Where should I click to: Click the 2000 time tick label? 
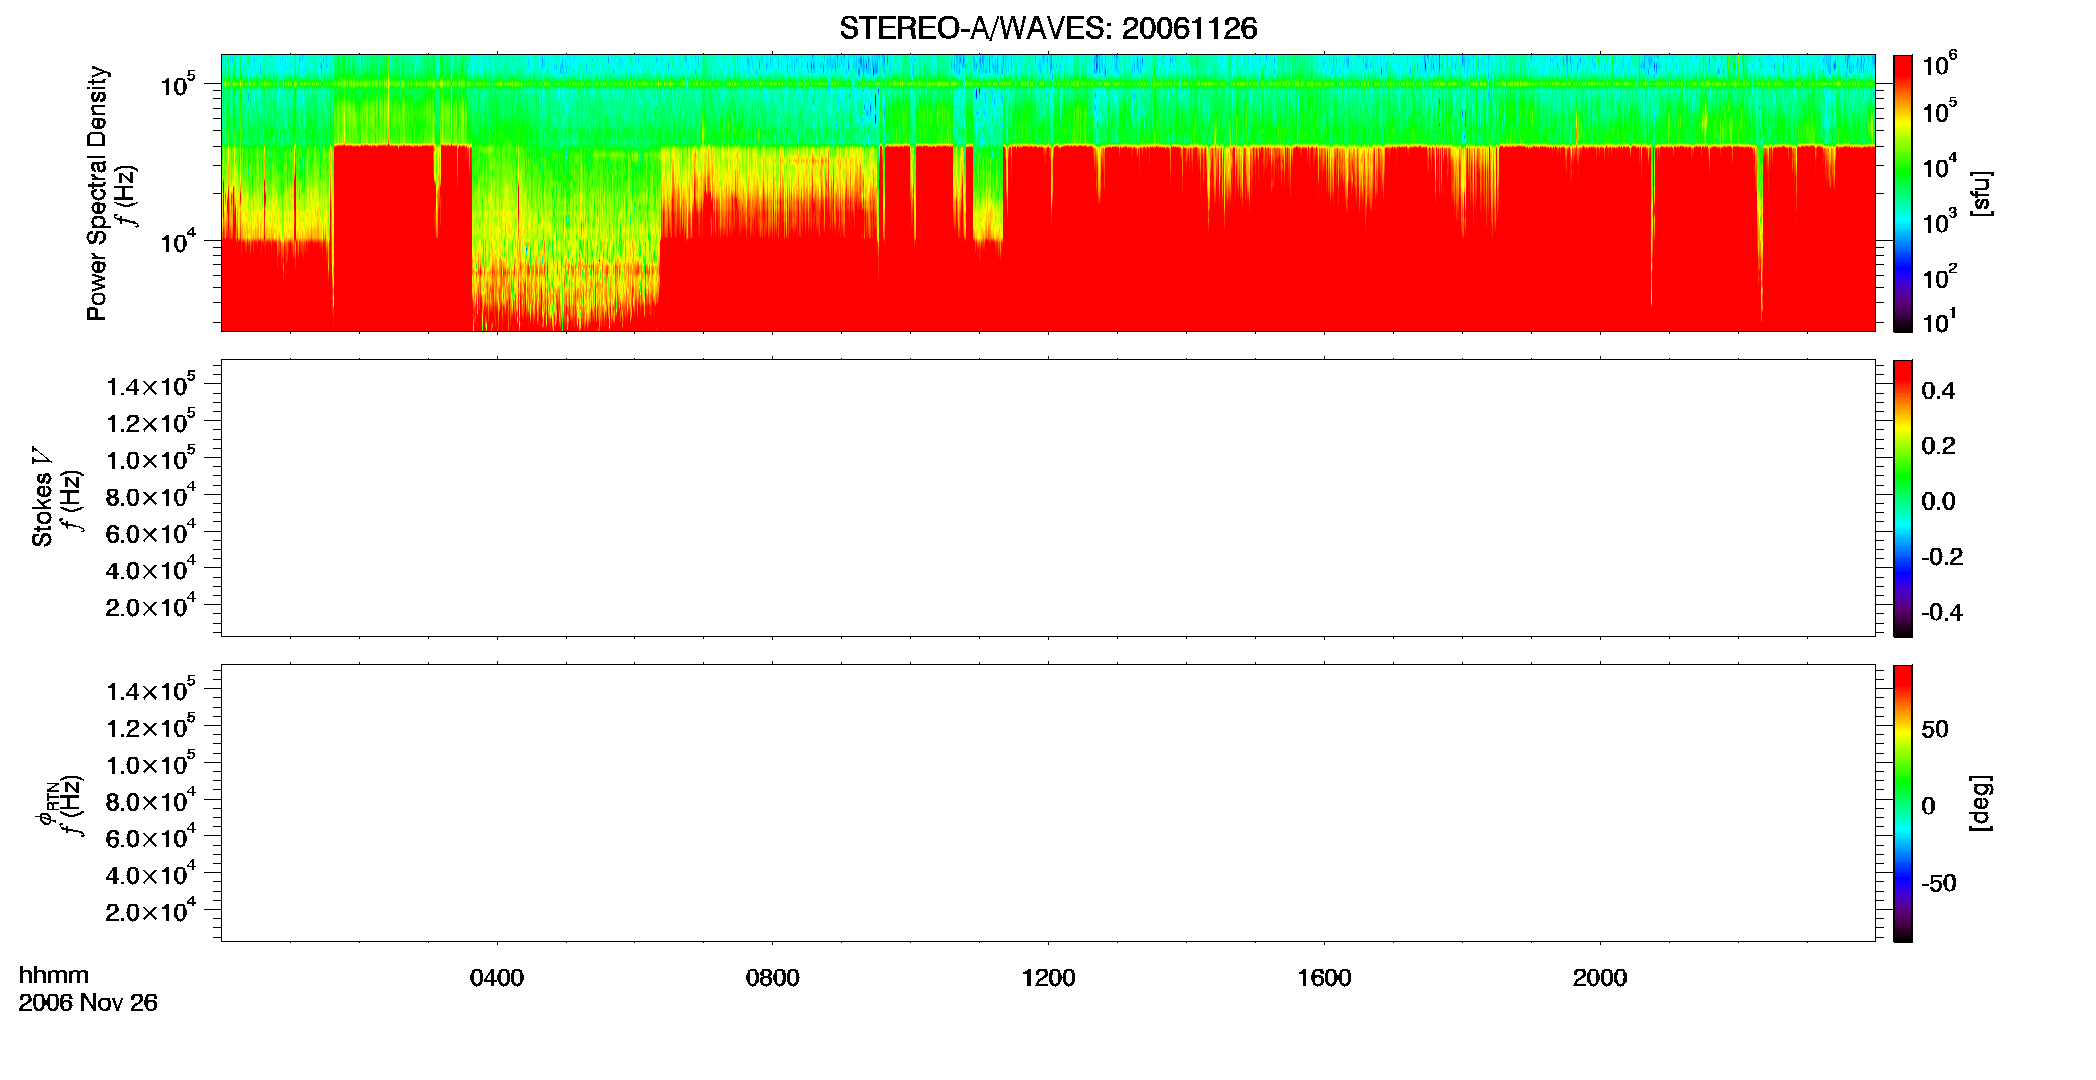[x=1600, y=978]
